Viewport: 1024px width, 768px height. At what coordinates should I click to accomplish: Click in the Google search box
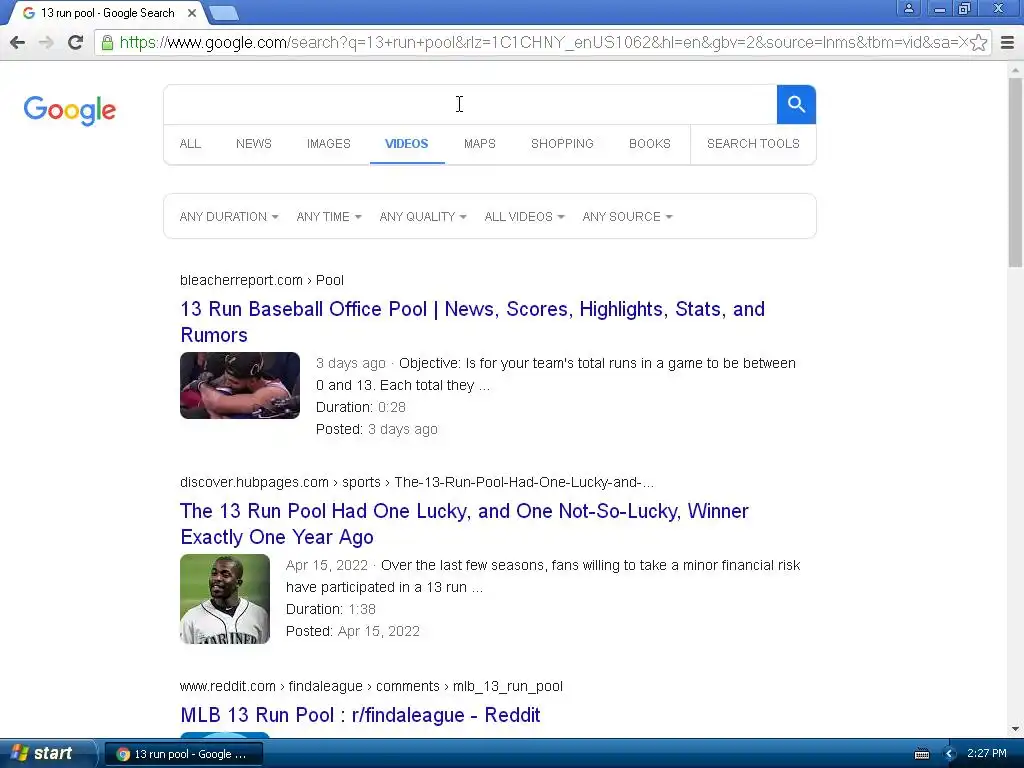470,104
